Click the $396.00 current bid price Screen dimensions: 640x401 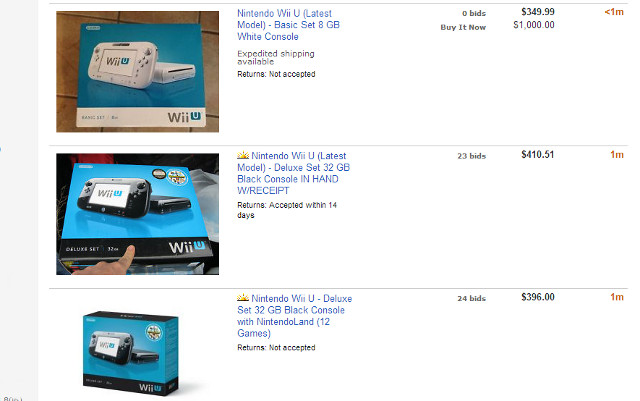[538, 297]
